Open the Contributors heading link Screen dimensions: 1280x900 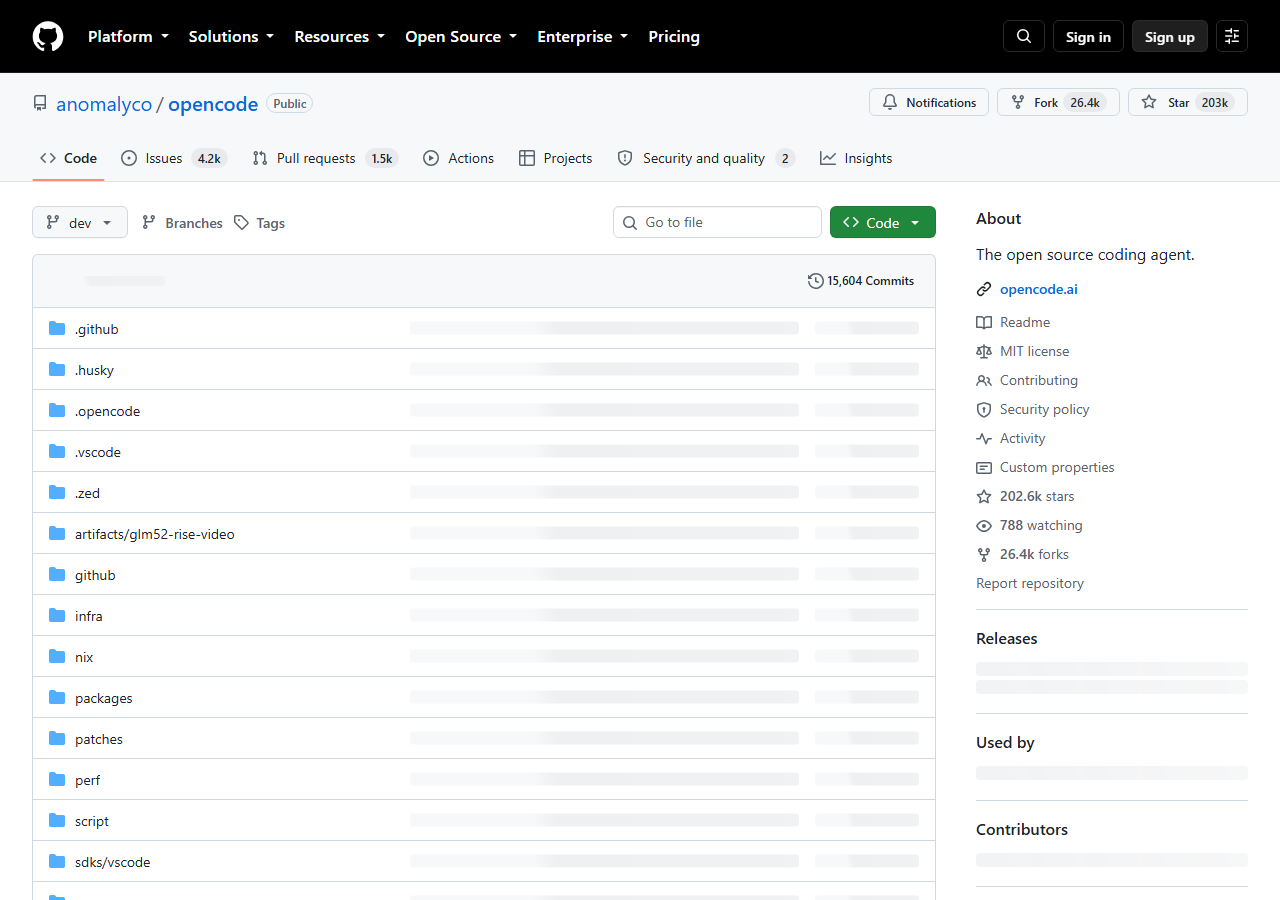pyautogui.click(x=1022, y=829)
